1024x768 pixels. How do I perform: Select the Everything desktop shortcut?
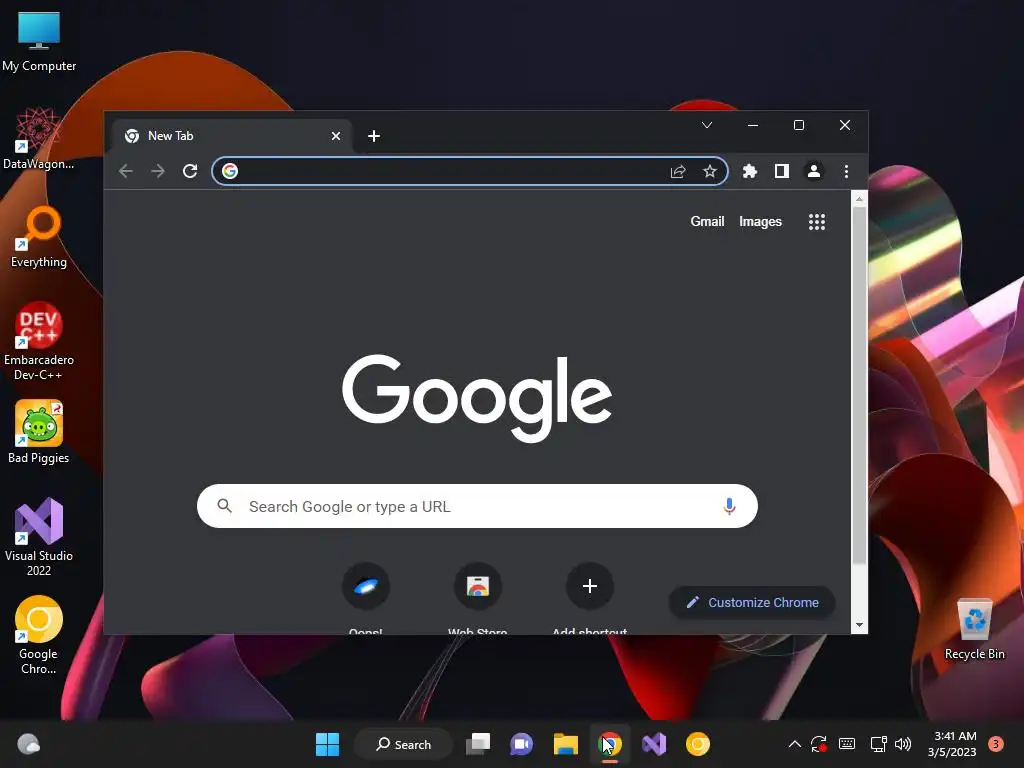pos(39,237)
